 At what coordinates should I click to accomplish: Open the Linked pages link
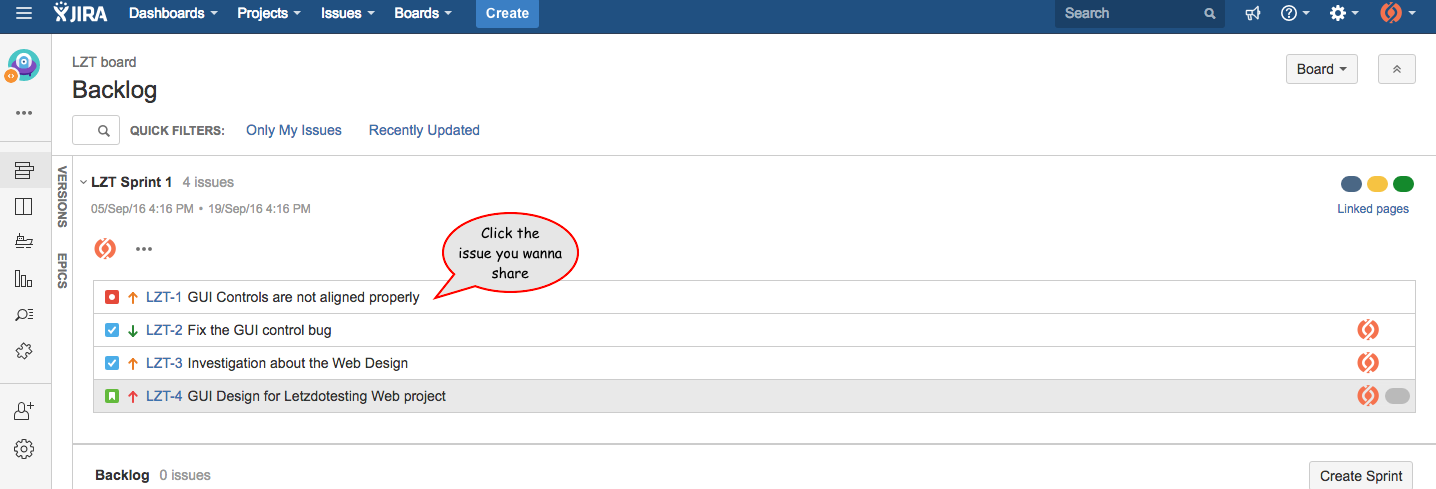1373,209
